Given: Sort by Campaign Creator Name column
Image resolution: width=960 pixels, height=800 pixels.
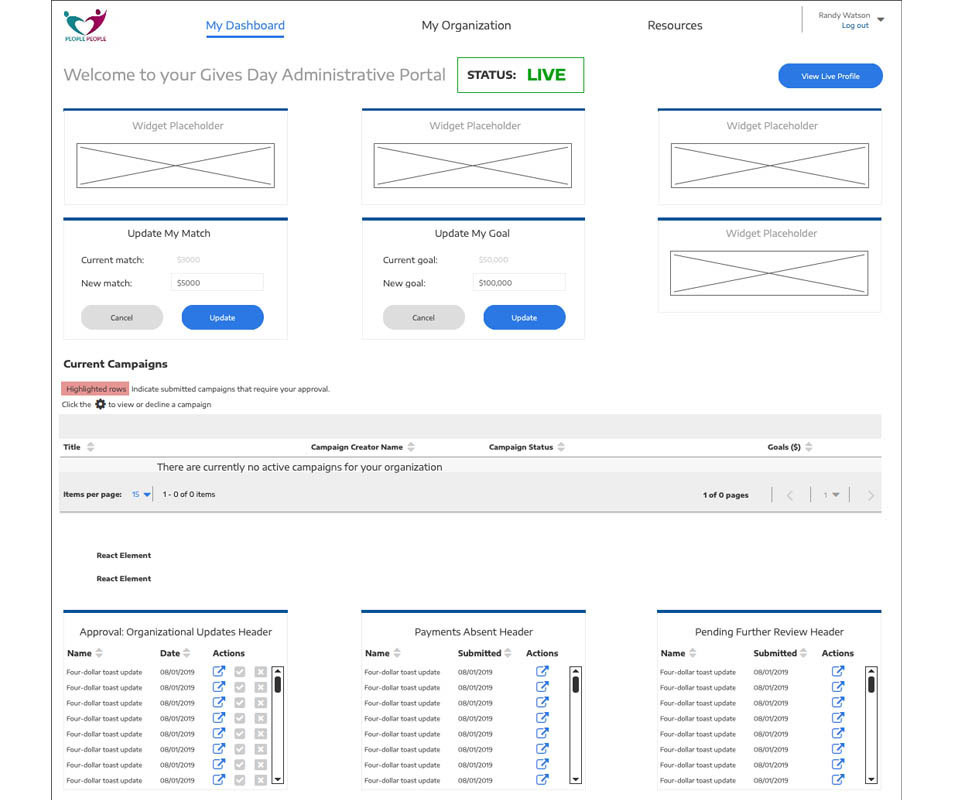Looking at the screenshot, I should pyautogui.click(x=411, y=447).
